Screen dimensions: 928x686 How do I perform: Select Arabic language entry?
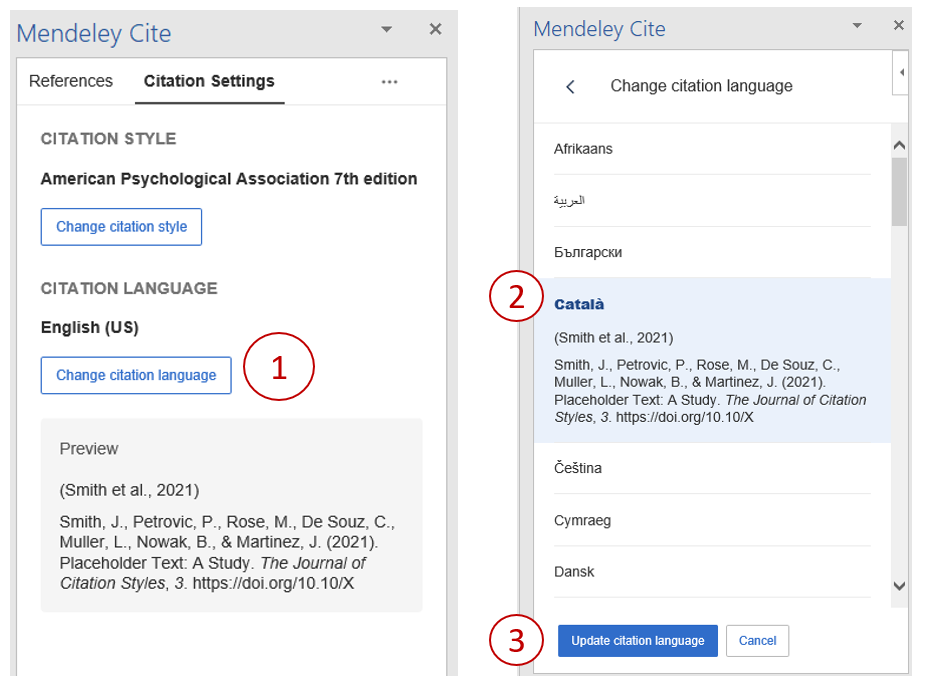(712, 201)
